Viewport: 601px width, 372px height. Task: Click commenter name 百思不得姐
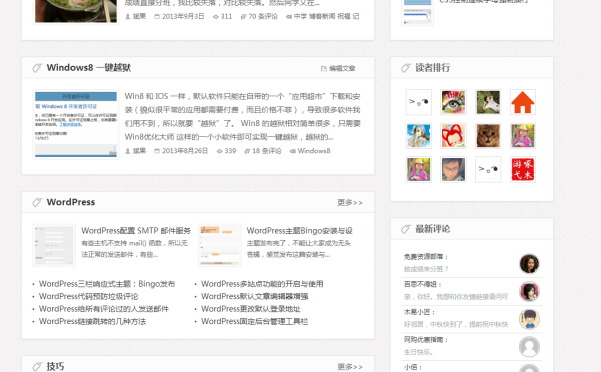(x=420, y=284)
